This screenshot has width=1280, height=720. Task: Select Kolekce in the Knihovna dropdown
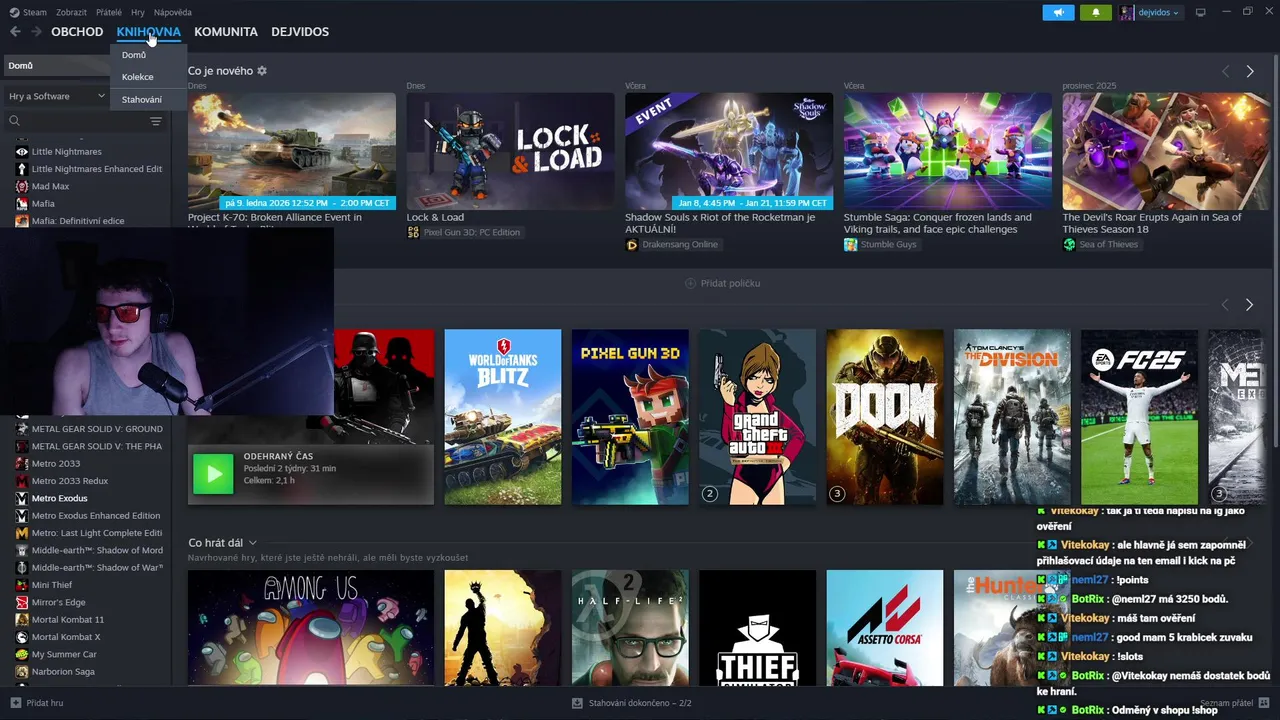click(138, 77)
